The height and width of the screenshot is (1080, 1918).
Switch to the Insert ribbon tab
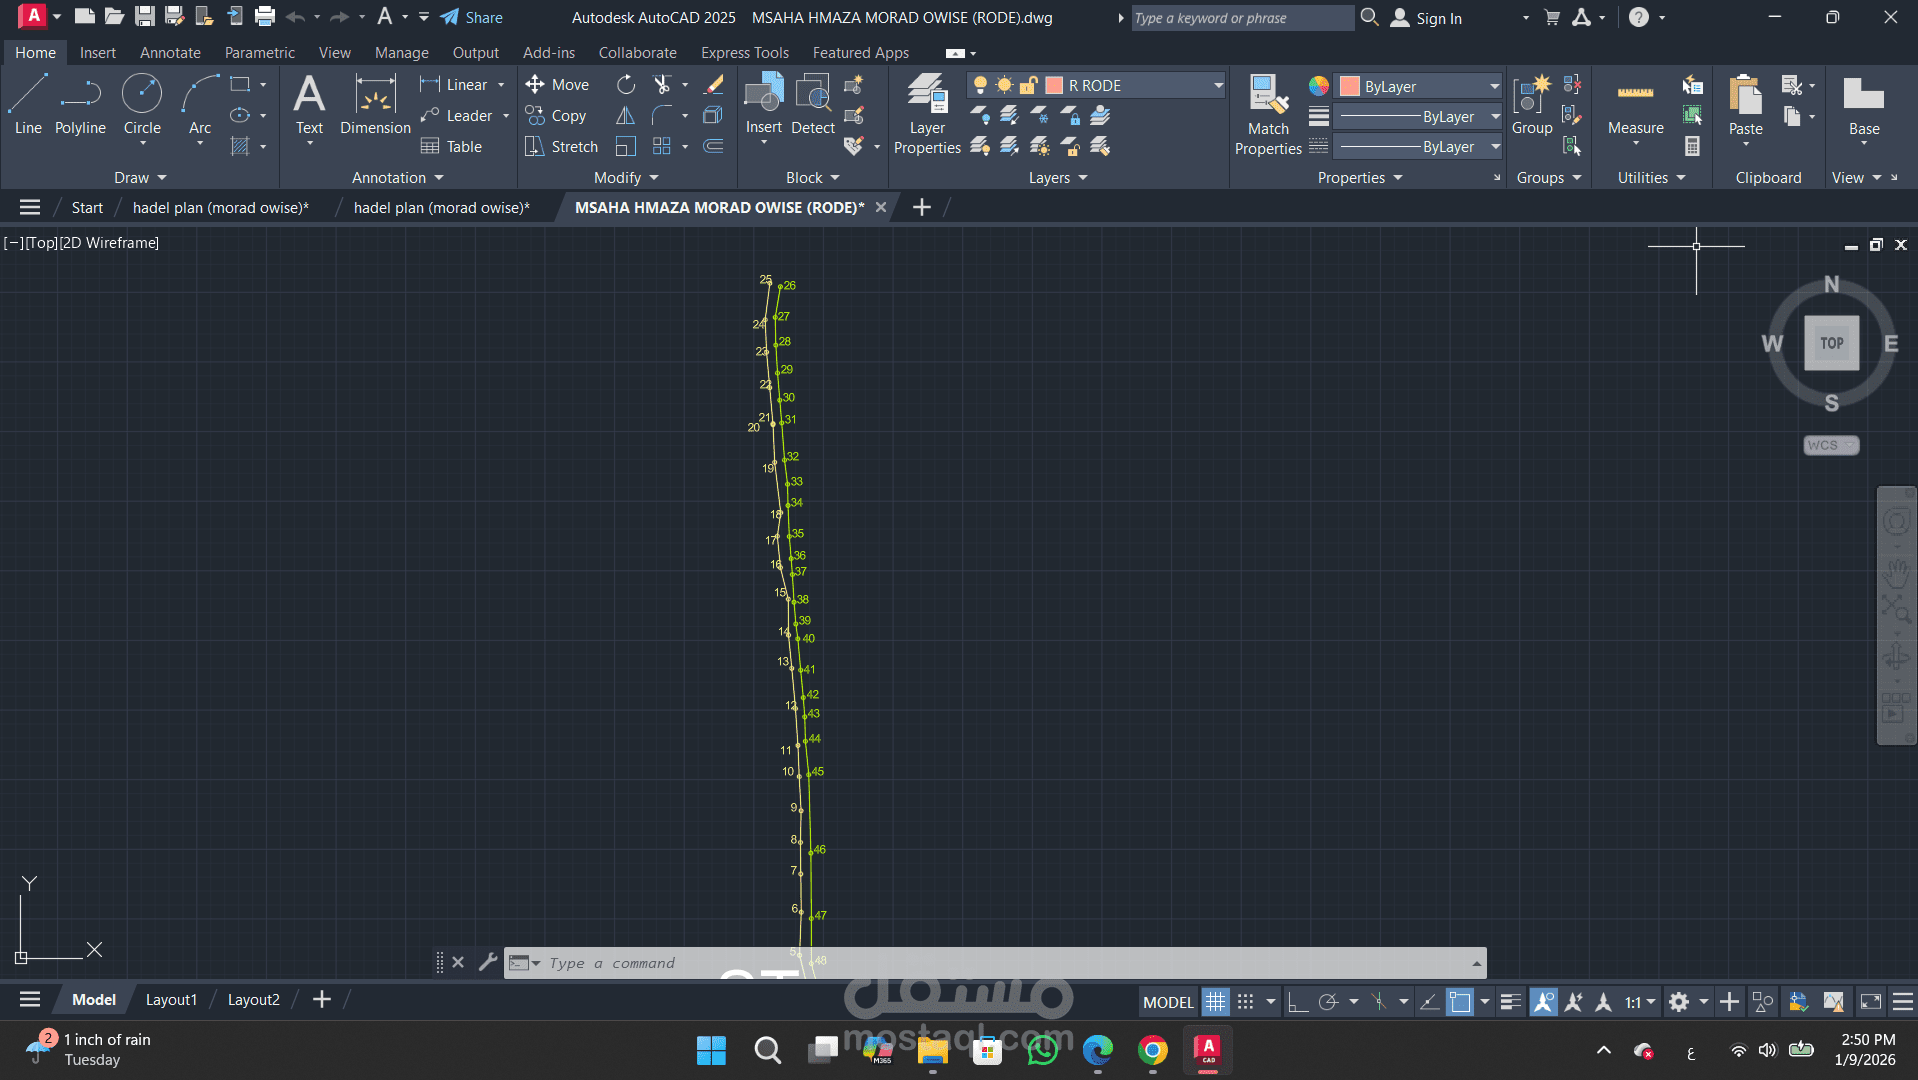pos(98,53)
